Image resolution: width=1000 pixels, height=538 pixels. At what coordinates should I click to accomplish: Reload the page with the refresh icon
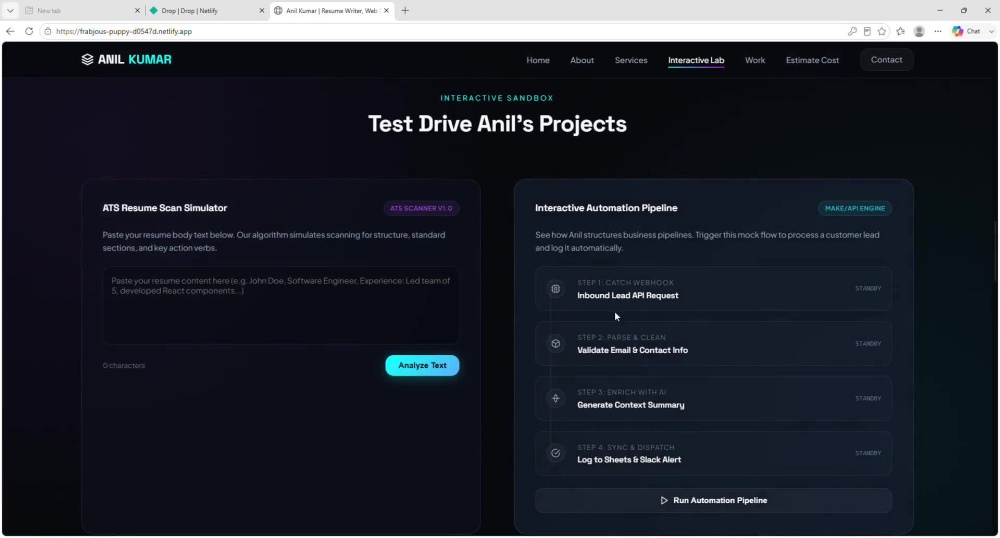[29, 31]
